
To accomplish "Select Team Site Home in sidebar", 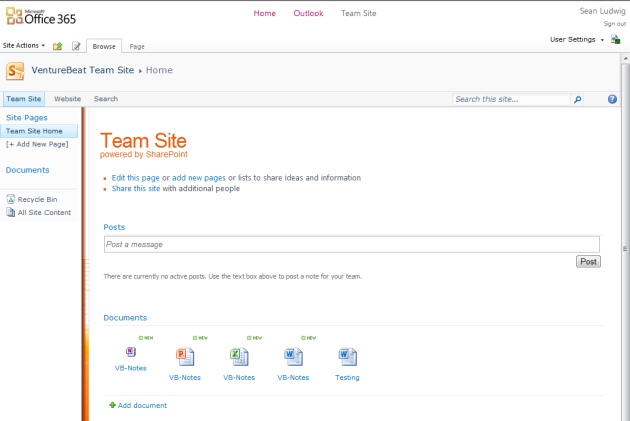I will coord(39,131).
